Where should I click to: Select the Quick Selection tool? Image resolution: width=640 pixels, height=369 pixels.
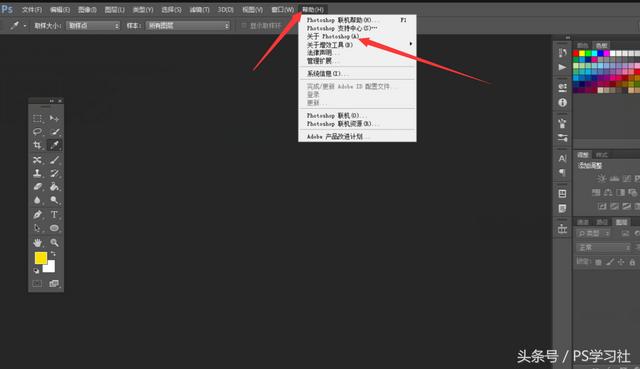tap(54, 131)
